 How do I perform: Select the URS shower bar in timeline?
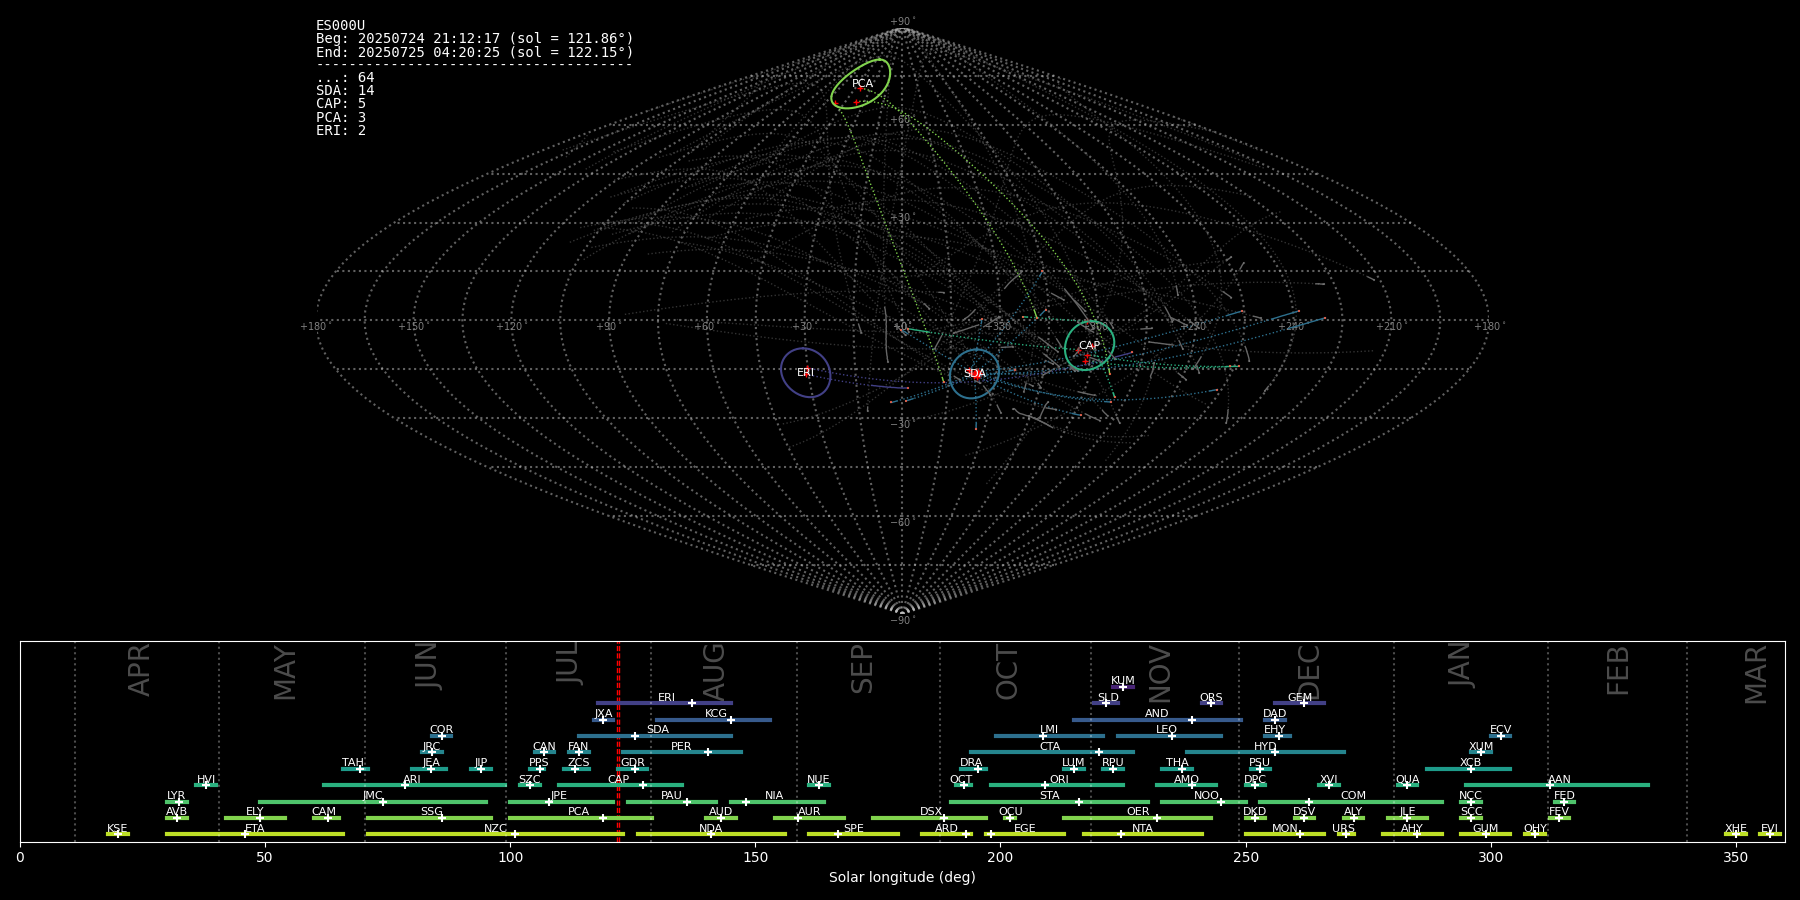(x=1345, y=834)
